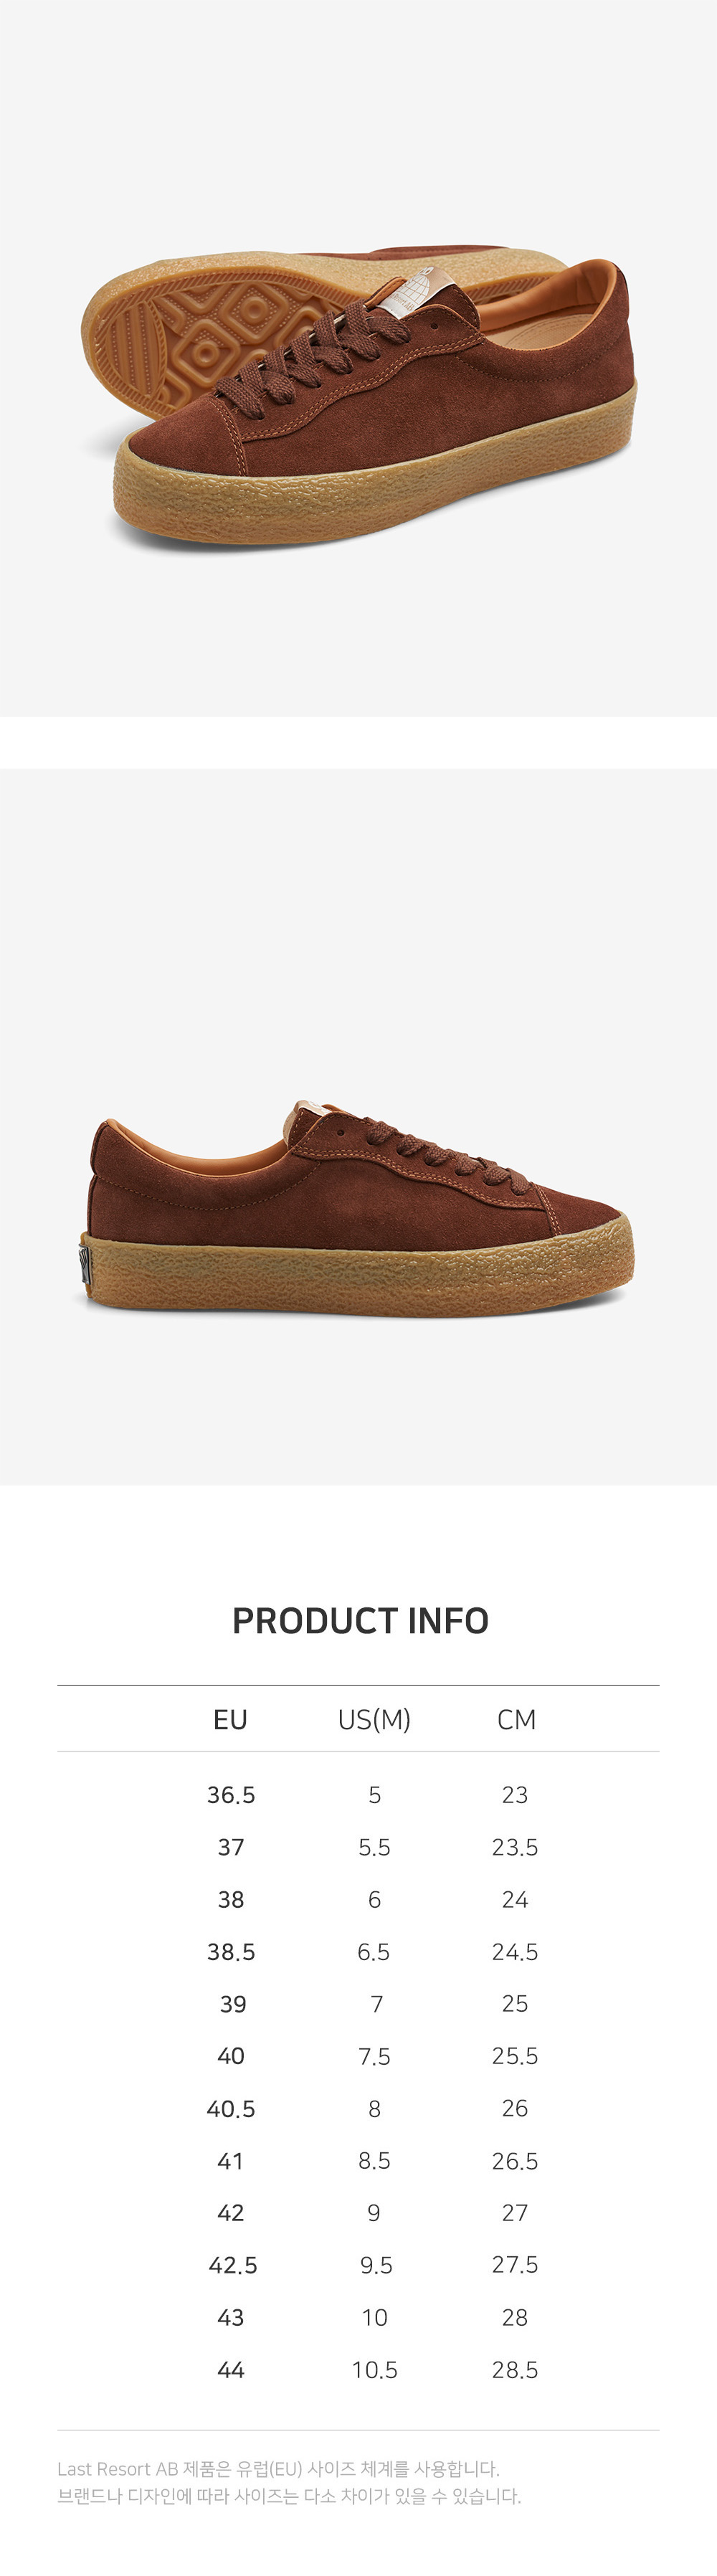Click EU size 40.5 entry
Screen dimensions: 717x2576
(x=231, y=2109)
